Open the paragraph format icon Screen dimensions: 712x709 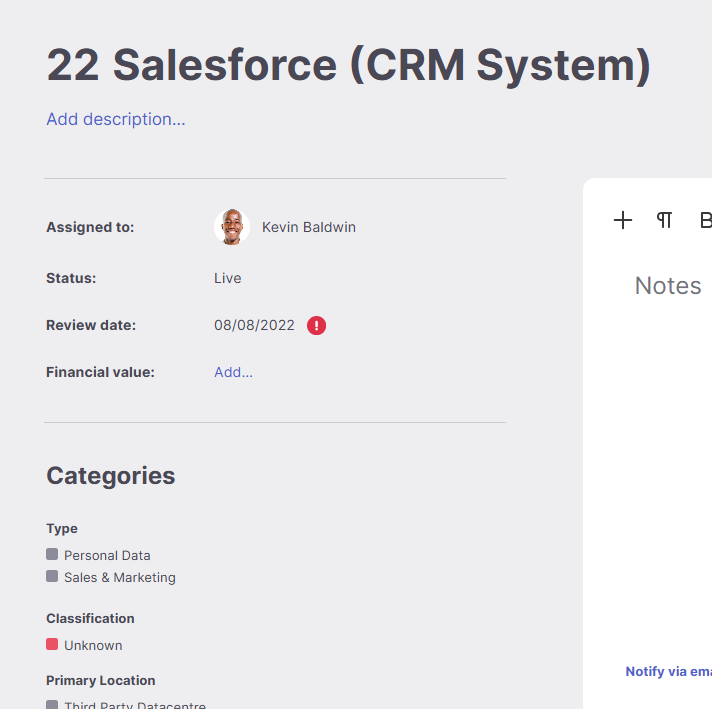[x=664, y=220]
